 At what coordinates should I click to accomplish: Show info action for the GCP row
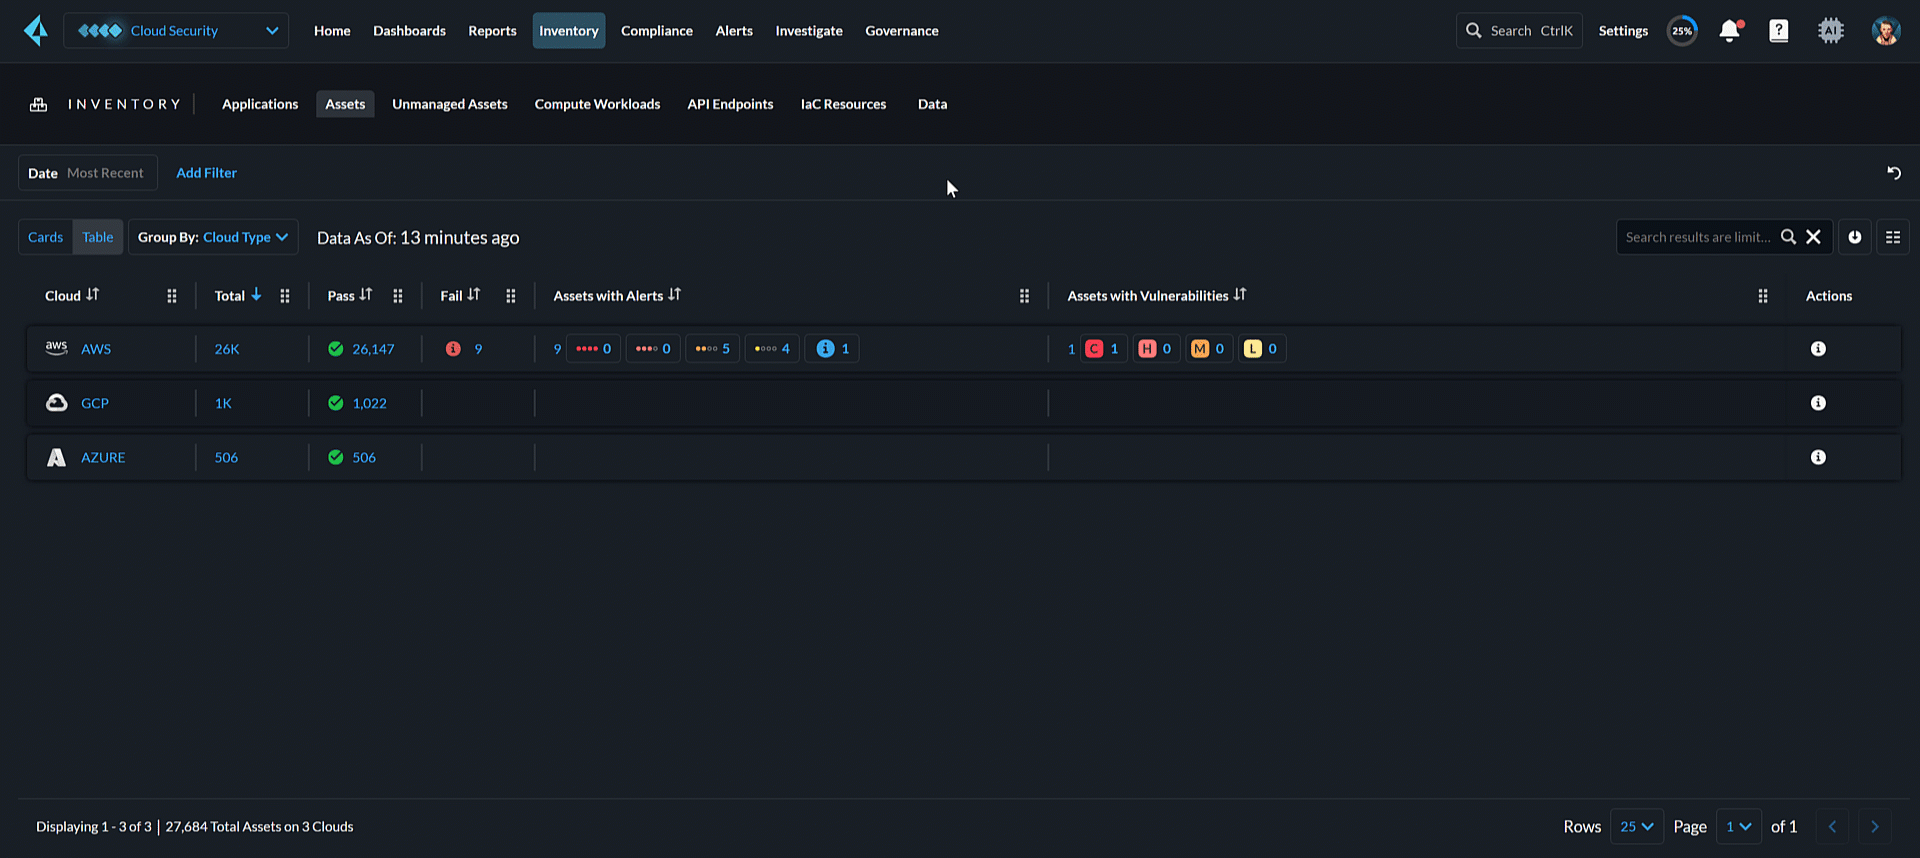pyautogui.click(x=1818, y=403)
